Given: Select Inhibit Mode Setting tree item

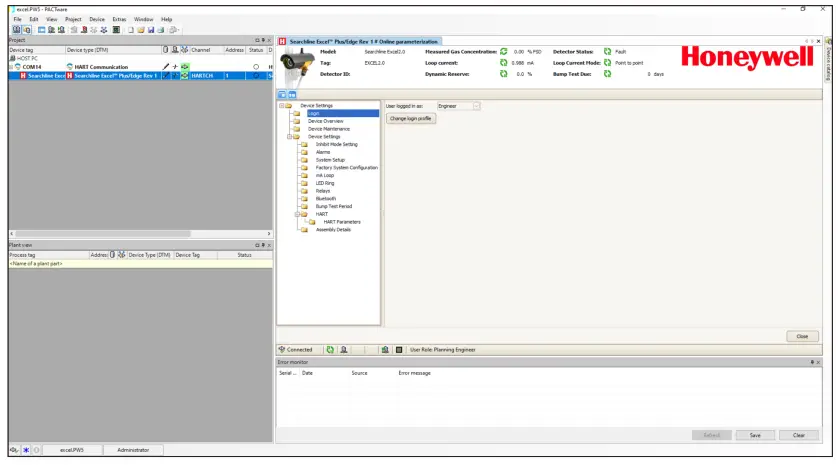Looking at the screenshot, I should 337,144.
